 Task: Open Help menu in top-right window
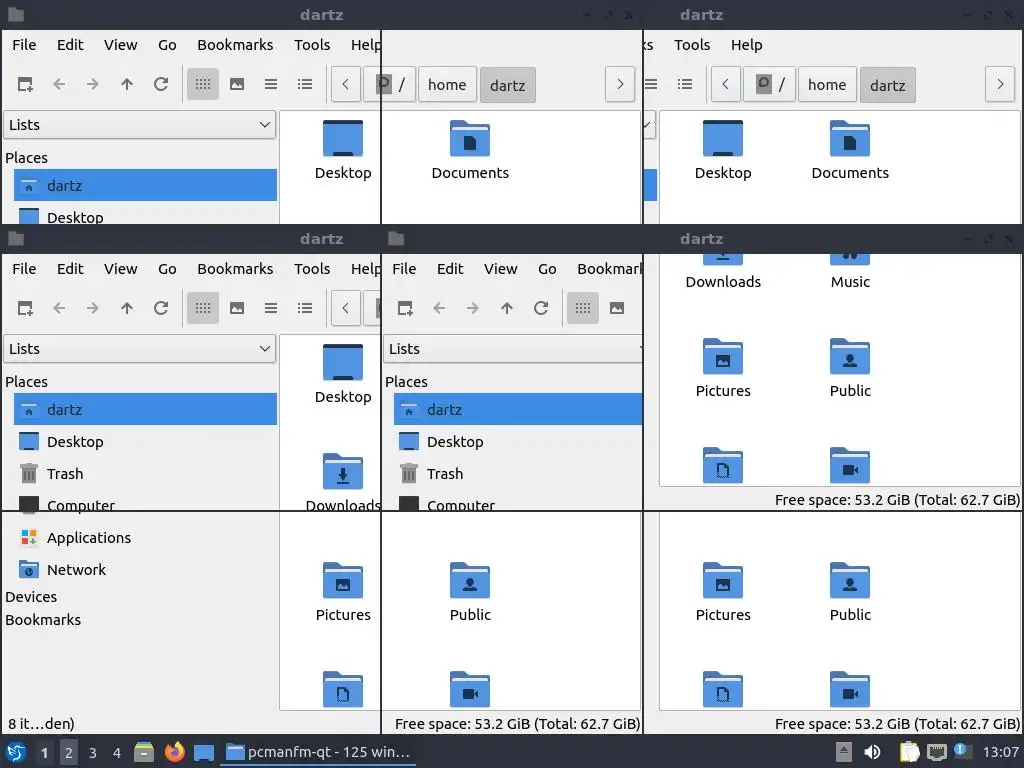746,45
